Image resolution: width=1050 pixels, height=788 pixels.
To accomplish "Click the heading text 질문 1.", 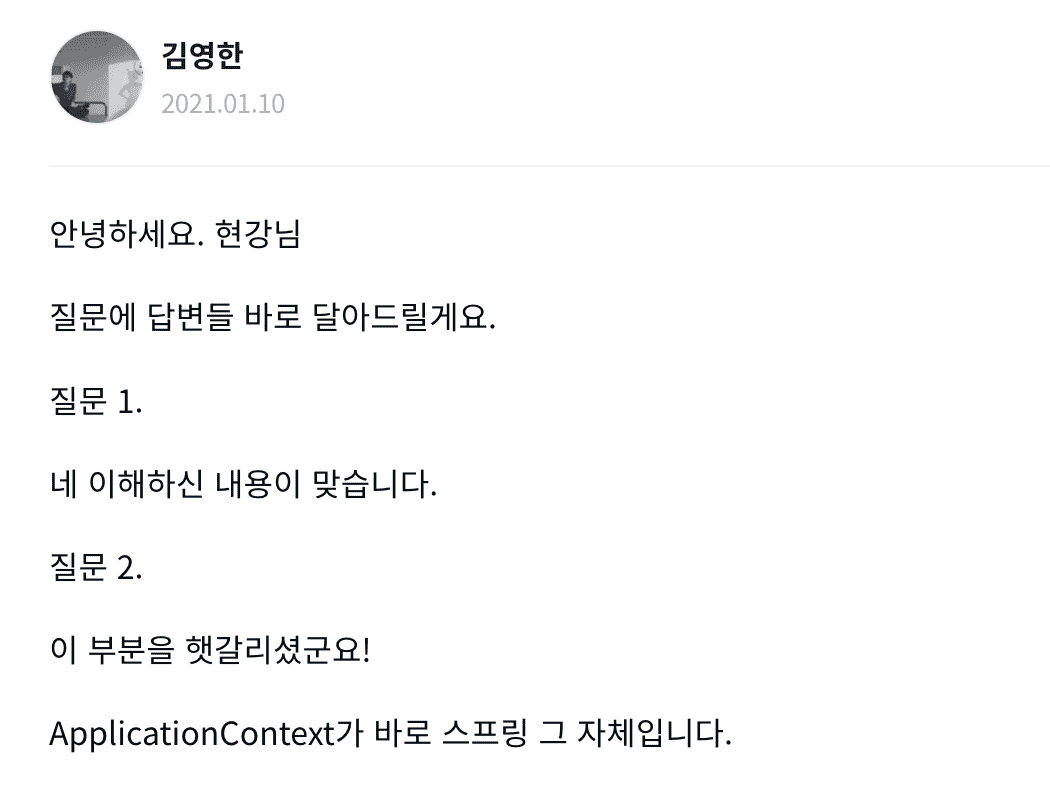I will pos(96,401).
